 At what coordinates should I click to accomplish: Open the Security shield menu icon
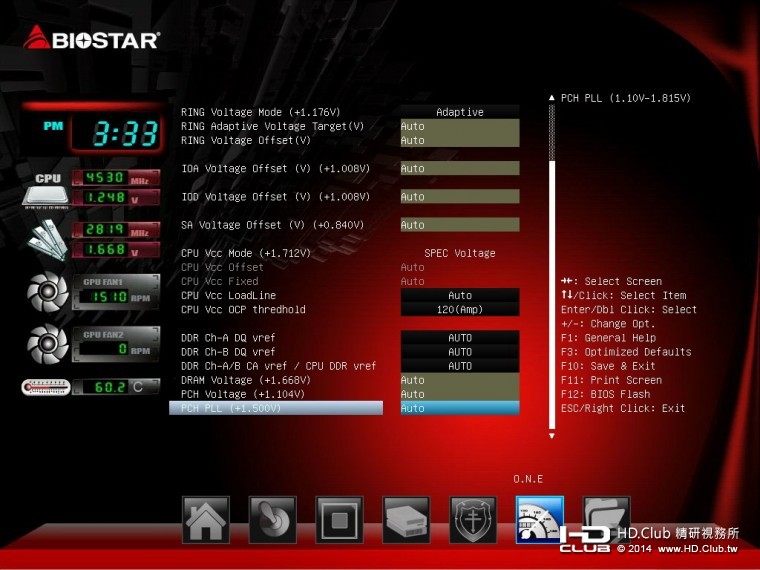tap(473, 520)
